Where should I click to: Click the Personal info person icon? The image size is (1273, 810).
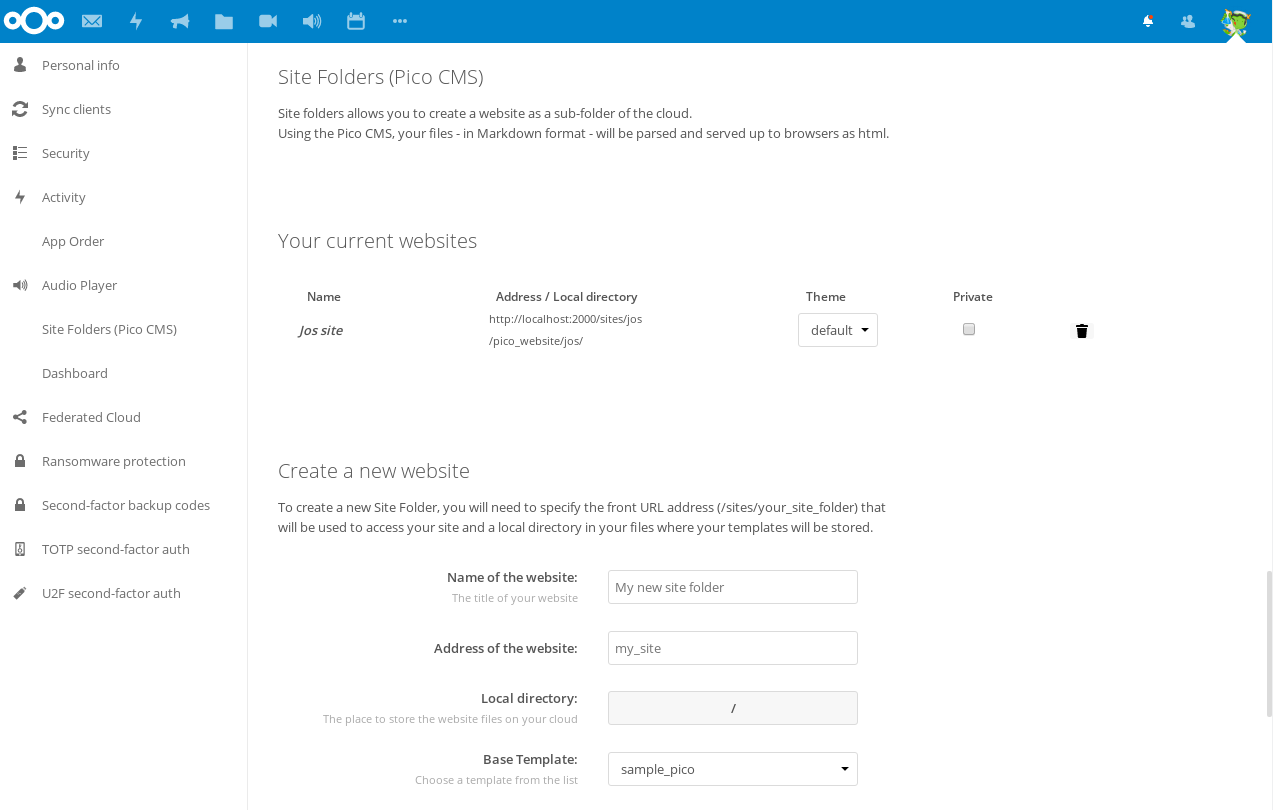[x=20, y=65]
